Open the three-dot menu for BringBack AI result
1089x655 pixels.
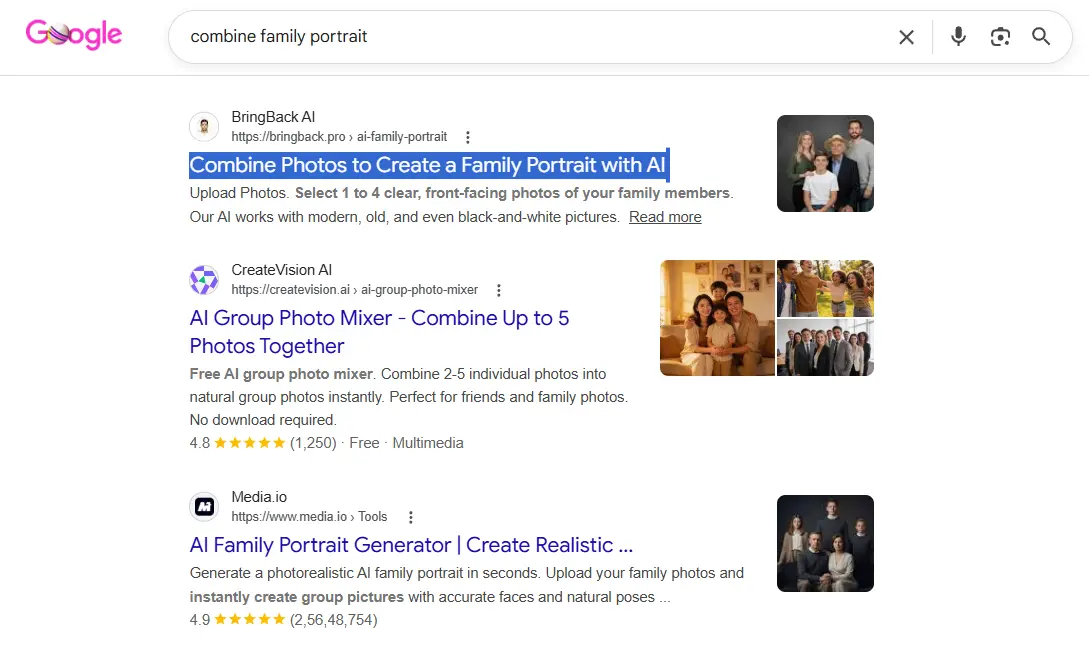tap(467, 137)
